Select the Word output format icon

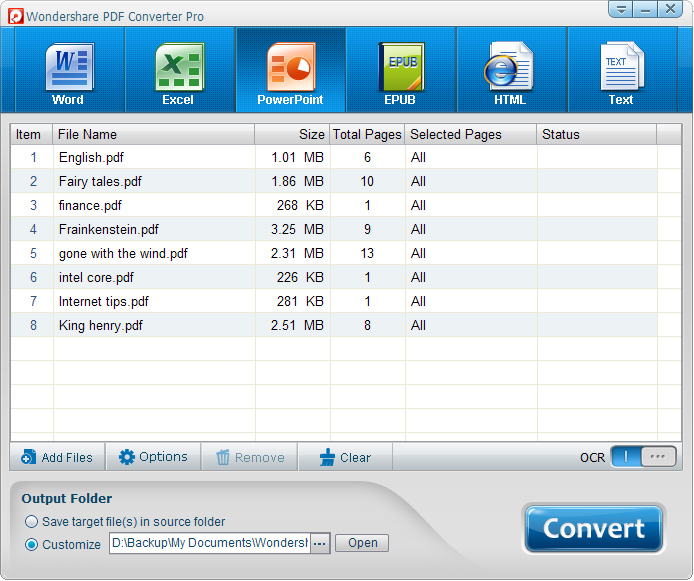[68, 71]
